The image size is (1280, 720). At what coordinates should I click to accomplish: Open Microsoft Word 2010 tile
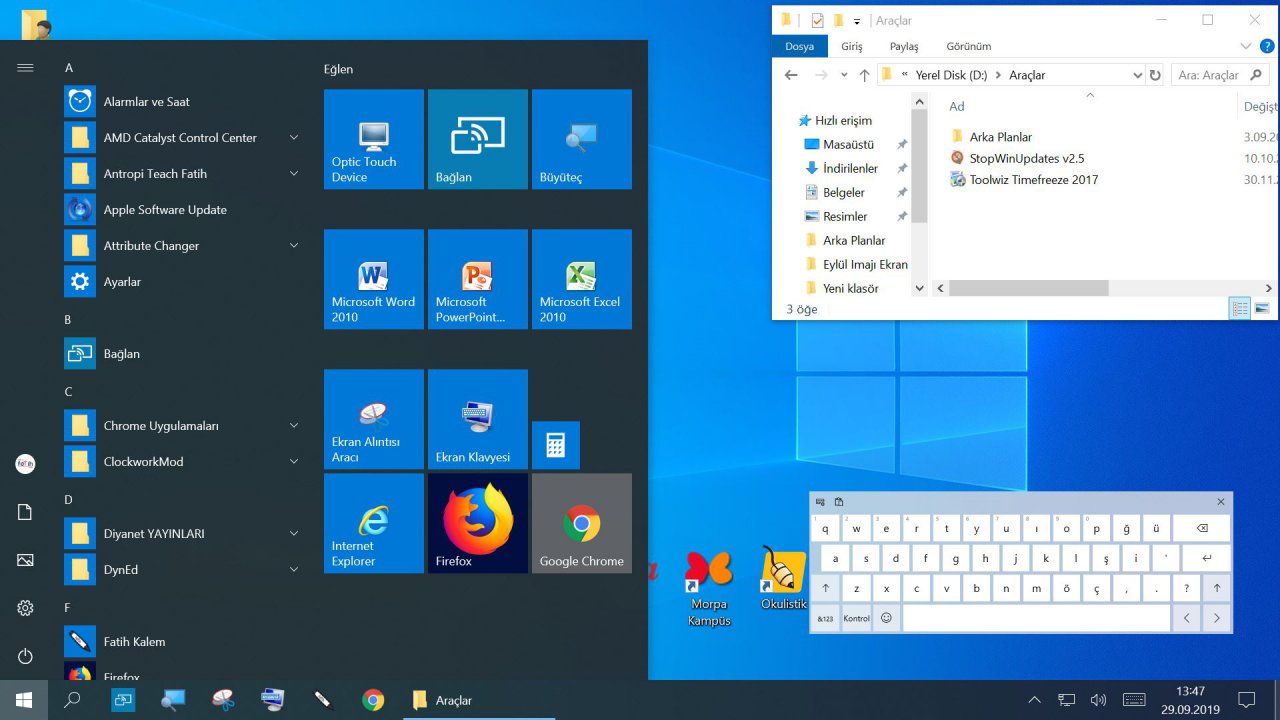tap(373, 279)
